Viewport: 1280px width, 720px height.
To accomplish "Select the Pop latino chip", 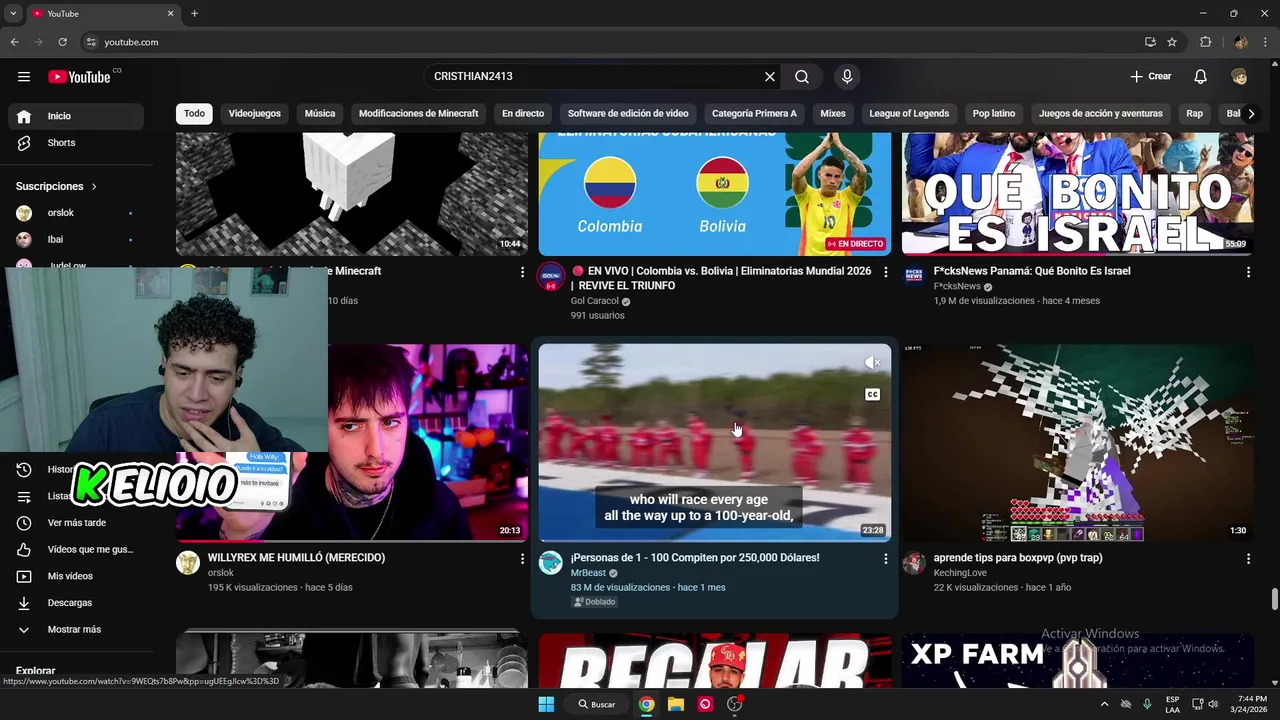I will tap(994, 114).
